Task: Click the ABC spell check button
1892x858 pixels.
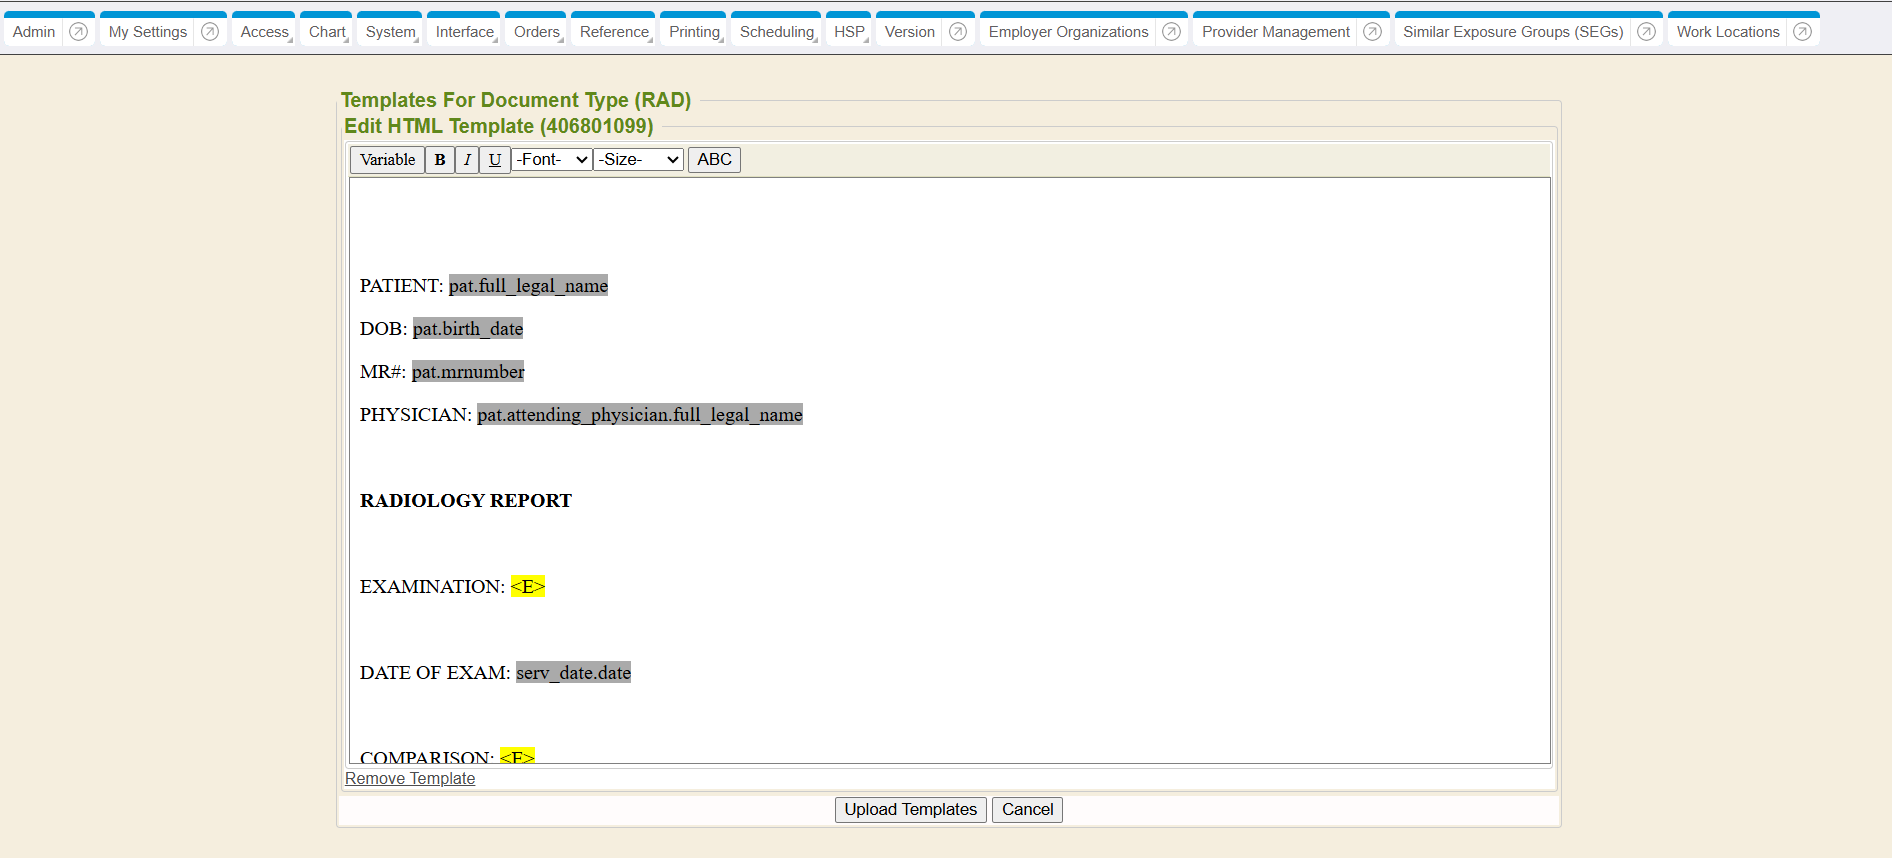Action: pos(714,160)
